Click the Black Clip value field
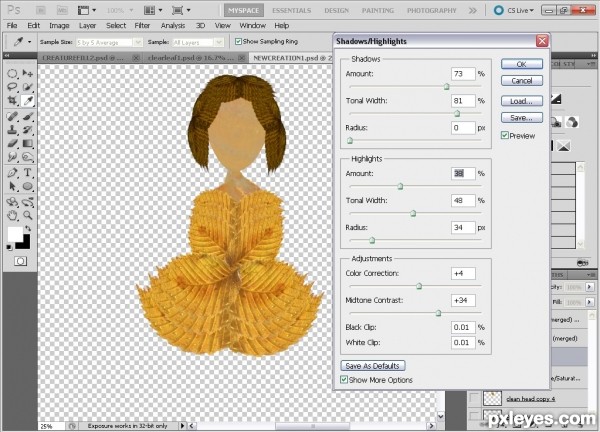The width and height of the screenshot is (600, 432). 463,327
